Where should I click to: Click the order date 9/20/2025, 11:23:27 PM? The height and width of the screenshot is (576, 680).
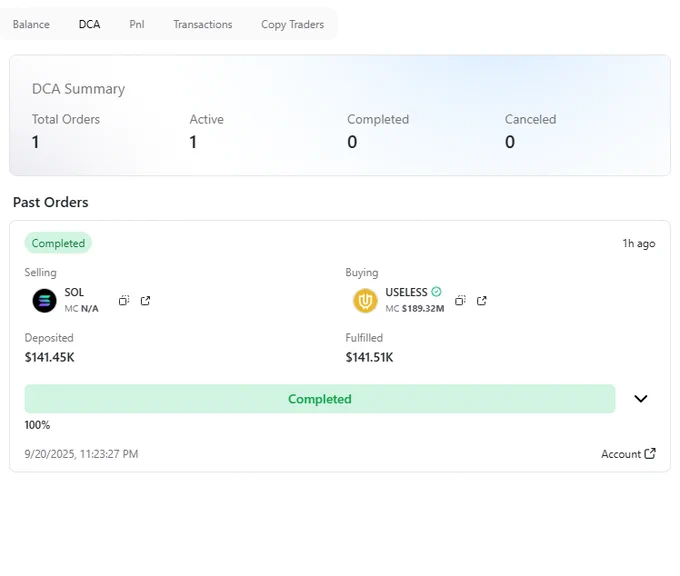[81, 454]
